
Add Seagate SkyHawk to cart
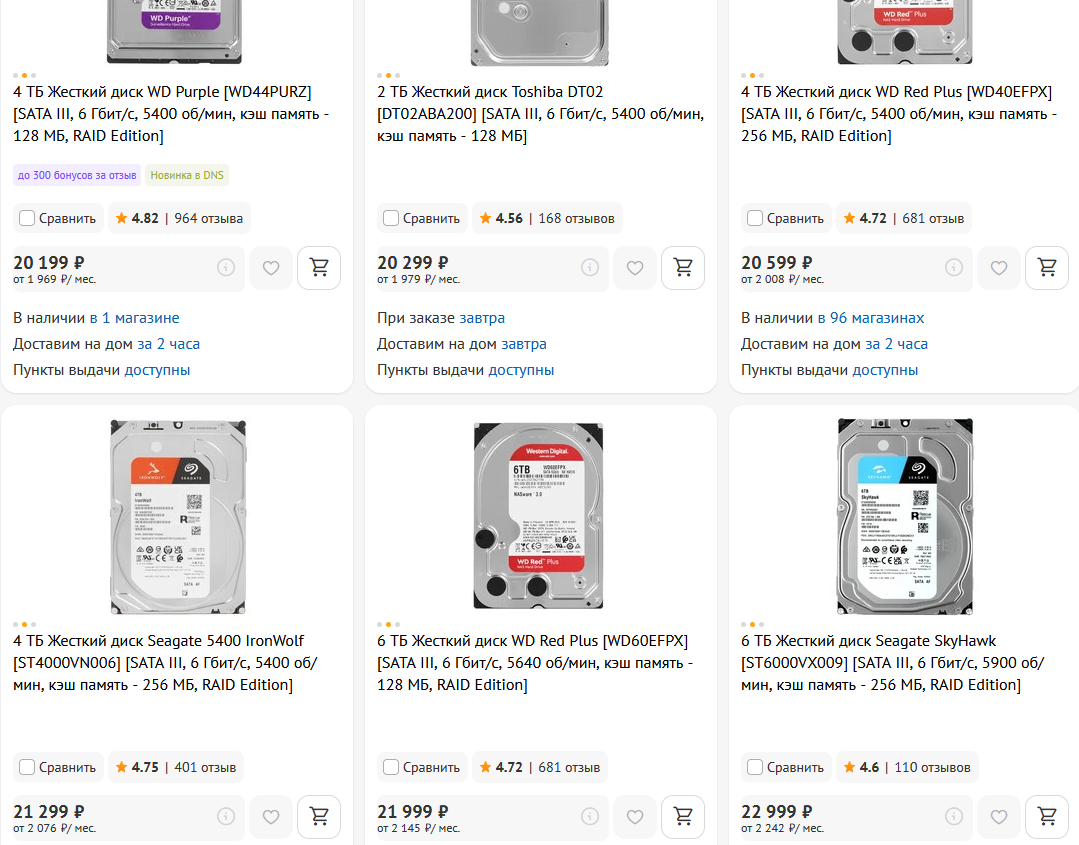(1047, 817)
